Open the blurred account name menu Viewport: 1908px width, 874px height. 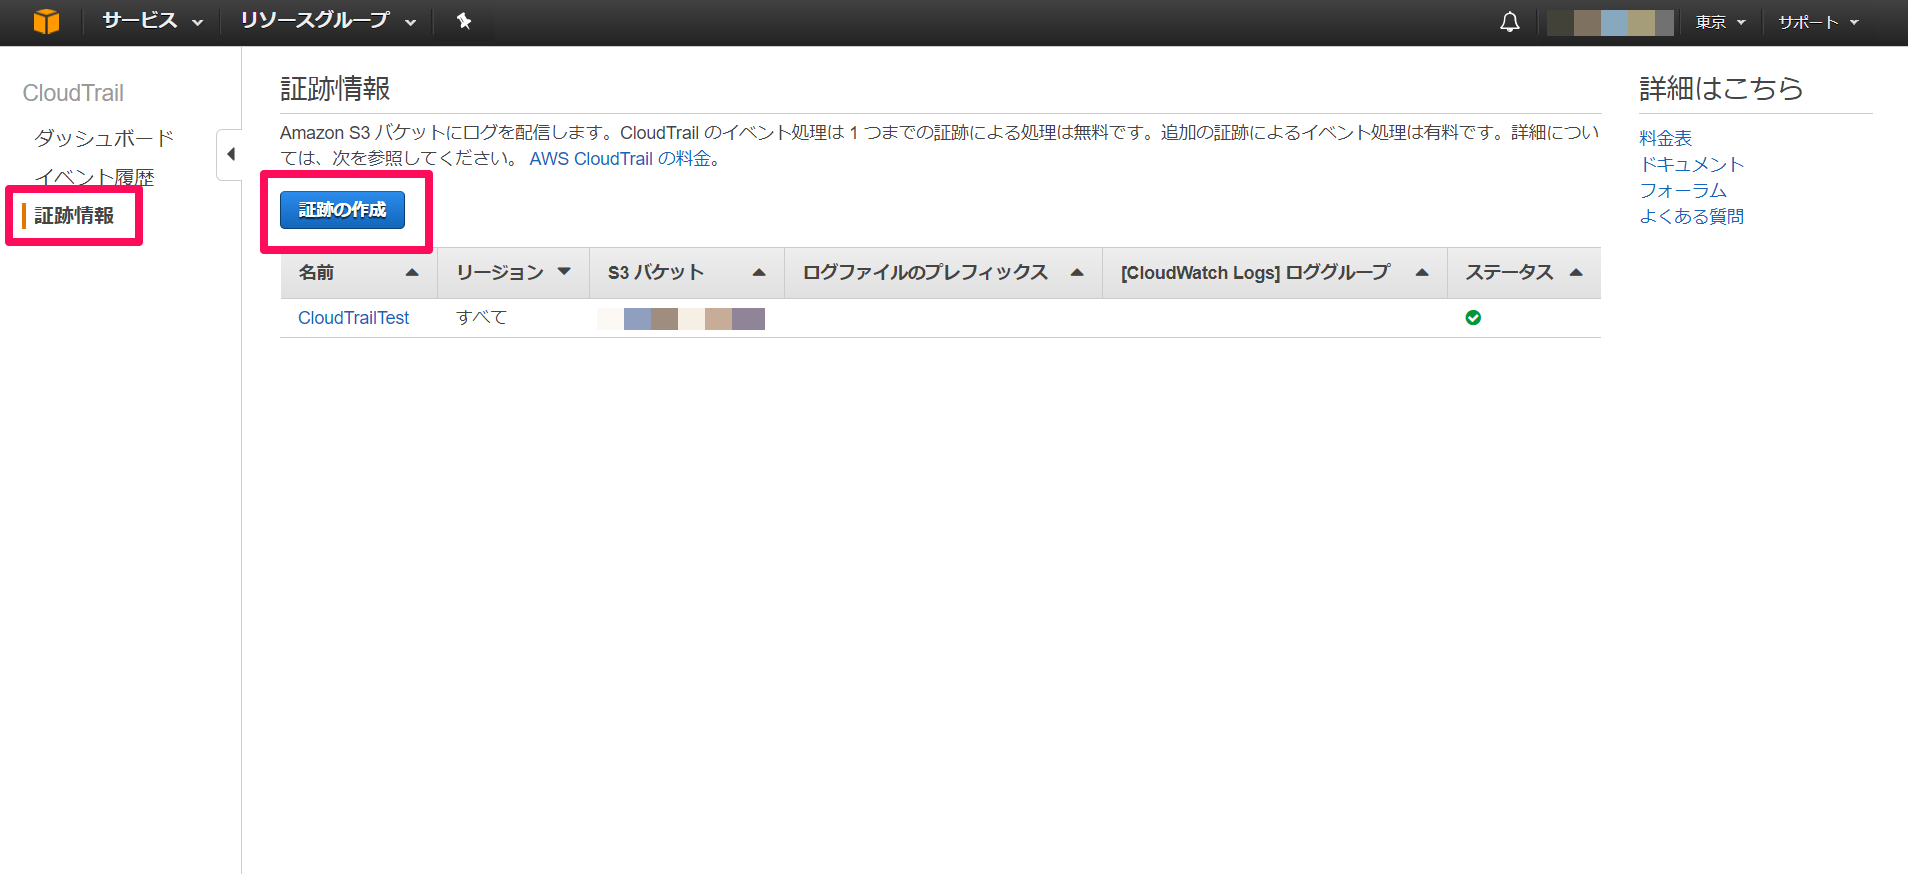point(1610,22)
